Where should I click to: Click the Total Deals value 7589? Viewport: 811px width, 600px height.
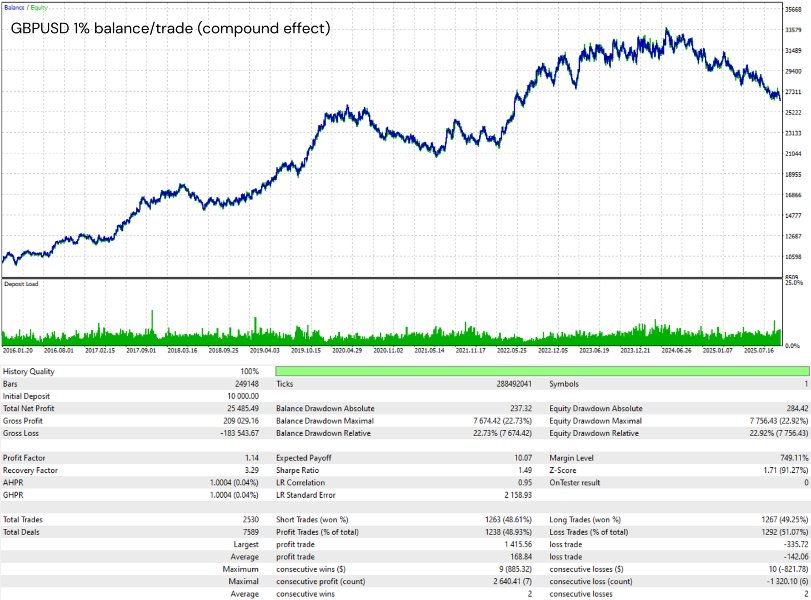251,532
